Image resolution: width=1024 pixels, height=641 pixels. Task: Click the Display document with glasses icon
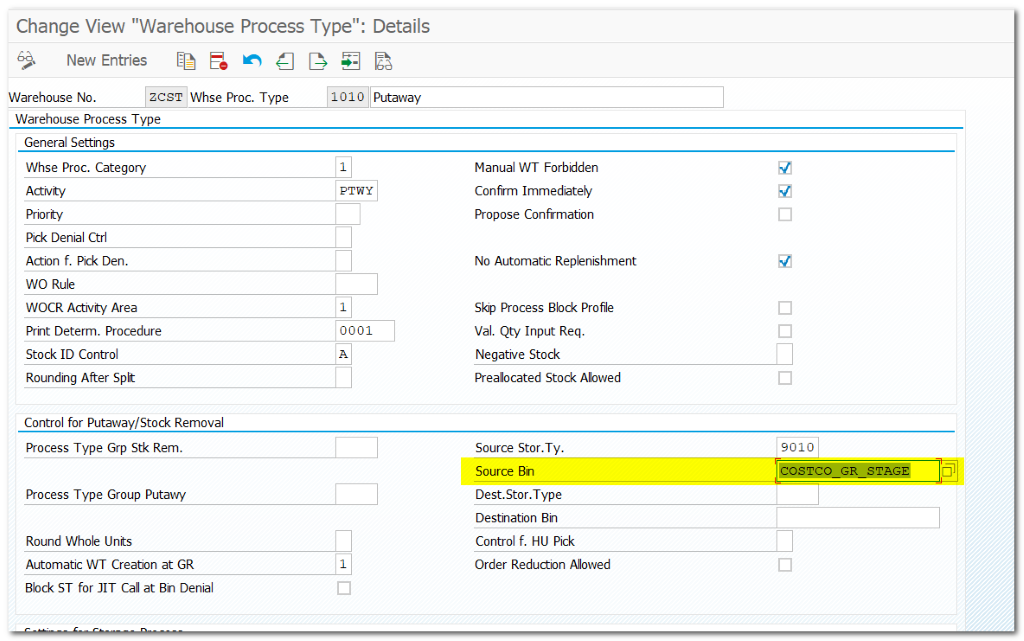pyautogui.click(x=383, y=60)
